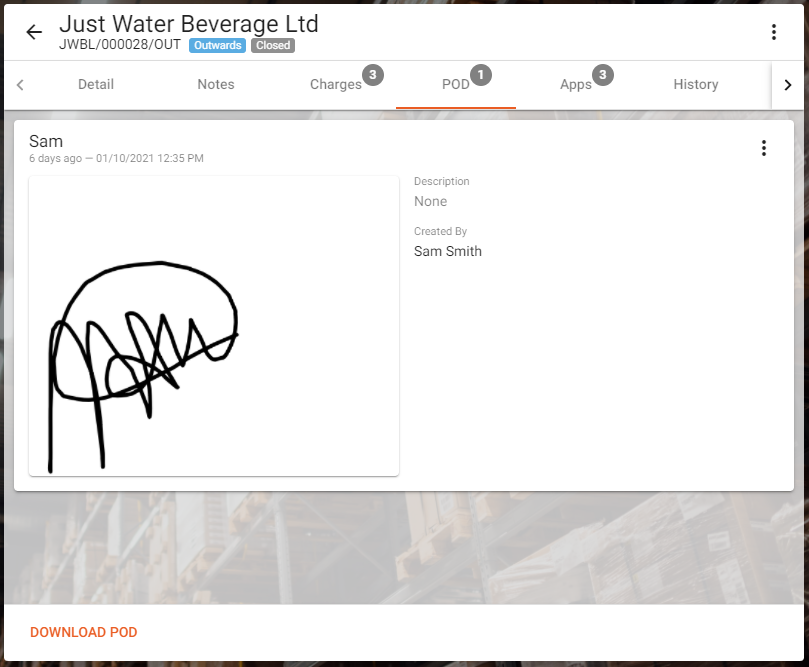Screen dimensions: 809x667
Task: Click the Closed status badge
Action: (x=273, y=45)
